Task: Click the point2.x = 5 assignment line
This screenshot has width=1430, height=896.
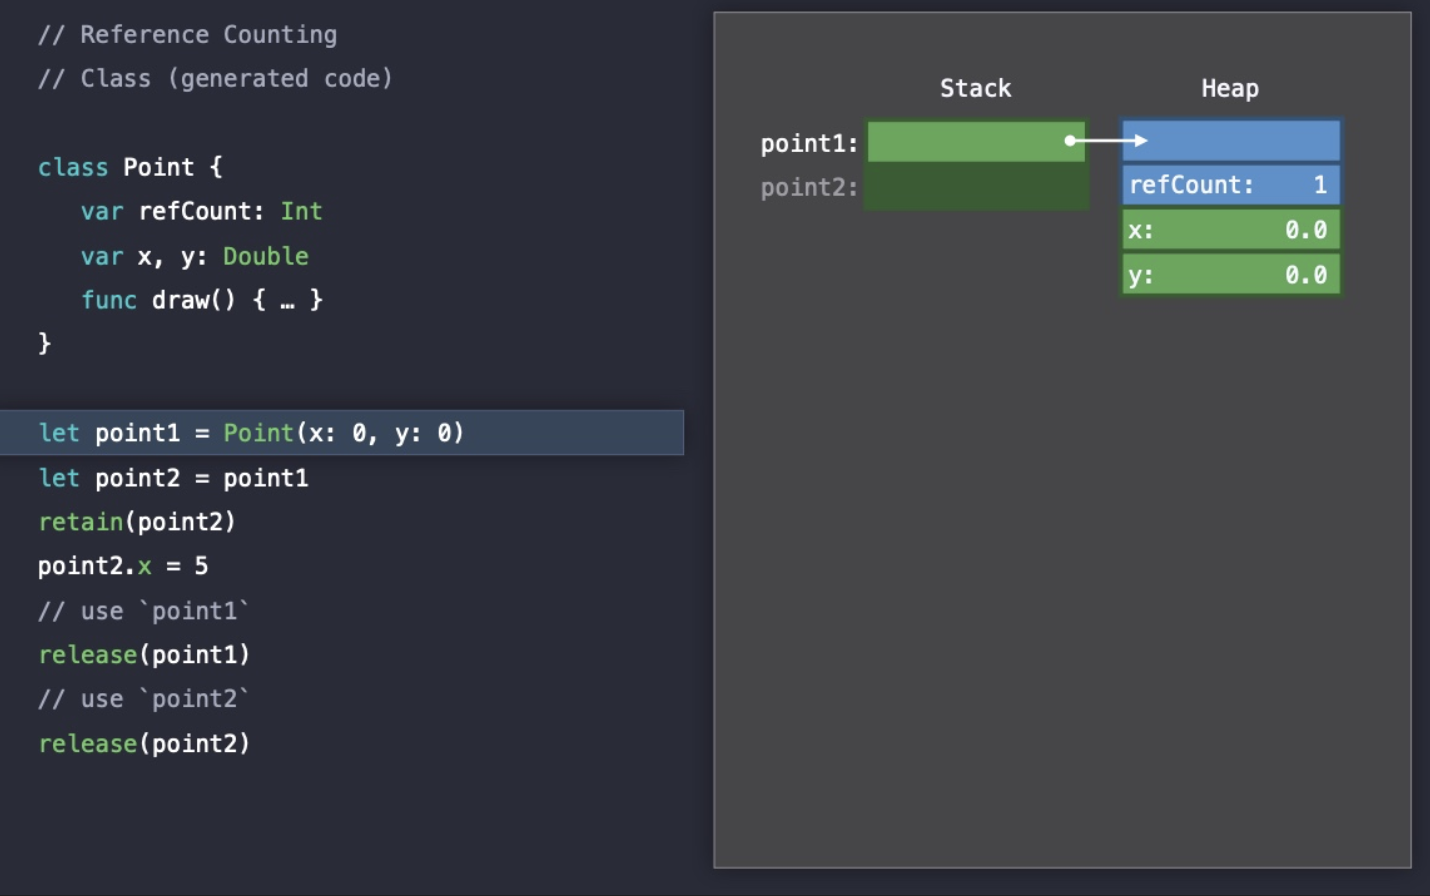Action: (x=123, y=566)
